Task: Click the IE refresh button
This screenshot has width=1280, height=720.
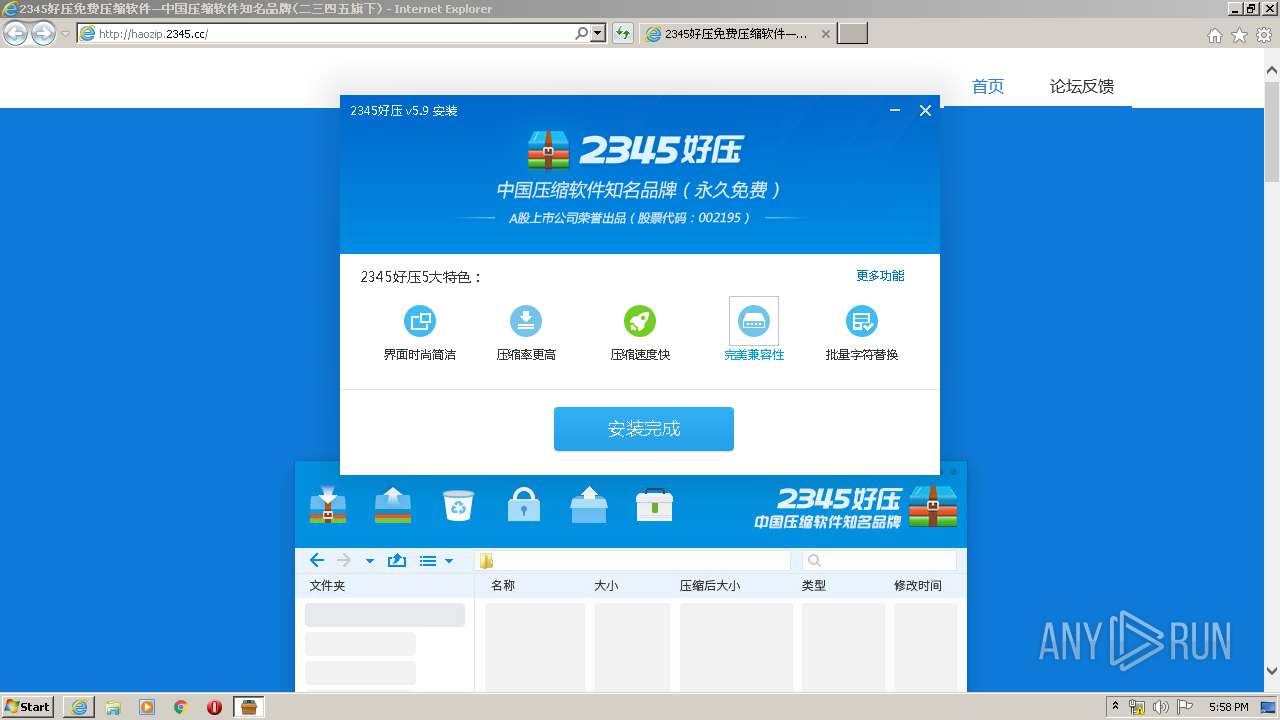Action: (623, 34)
